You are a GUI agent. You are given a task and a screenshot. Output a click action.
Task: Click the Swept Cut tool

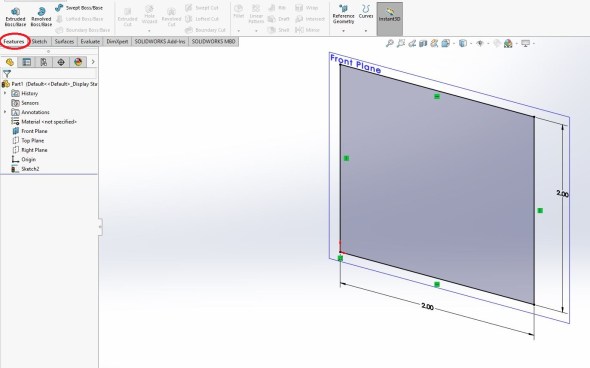point(202,8)
